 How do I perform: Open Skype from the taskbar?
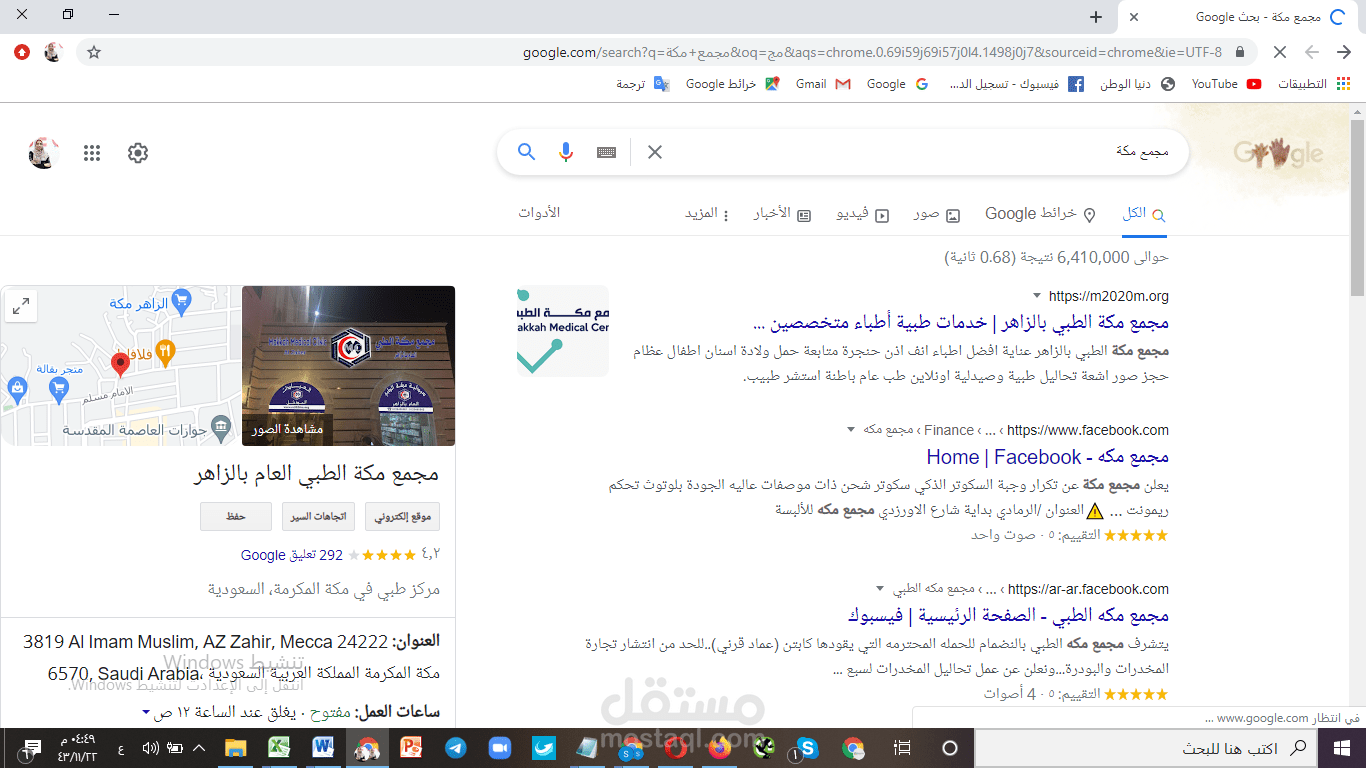click(806, 747)
